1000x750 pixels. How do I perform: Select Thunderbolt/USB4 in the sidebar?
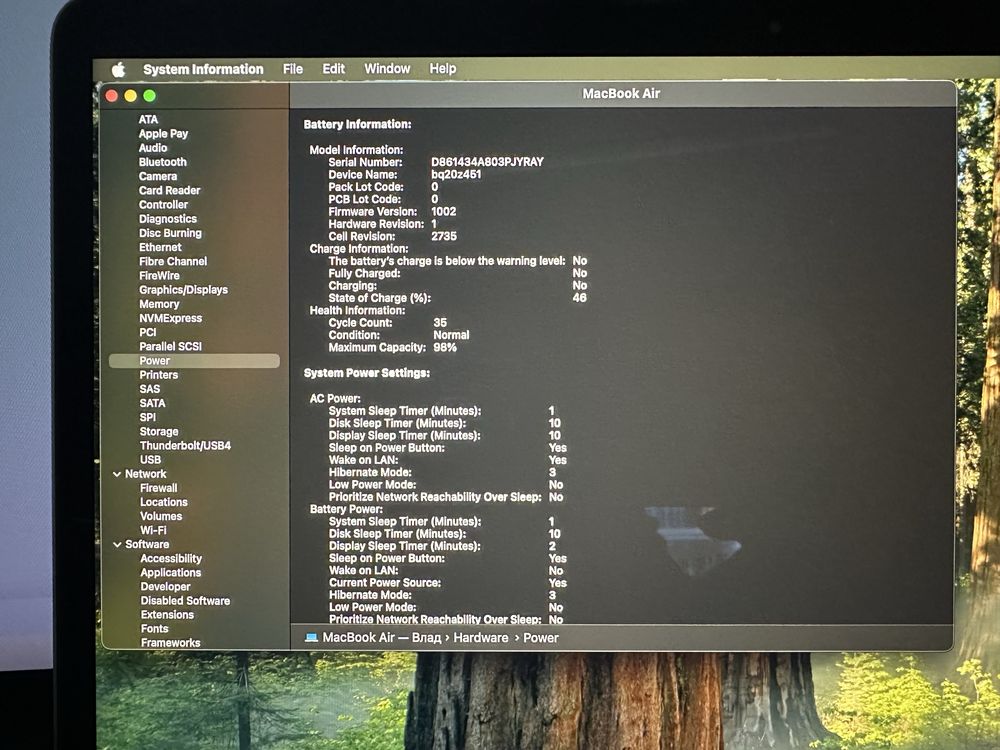click(x=185, y=445)
